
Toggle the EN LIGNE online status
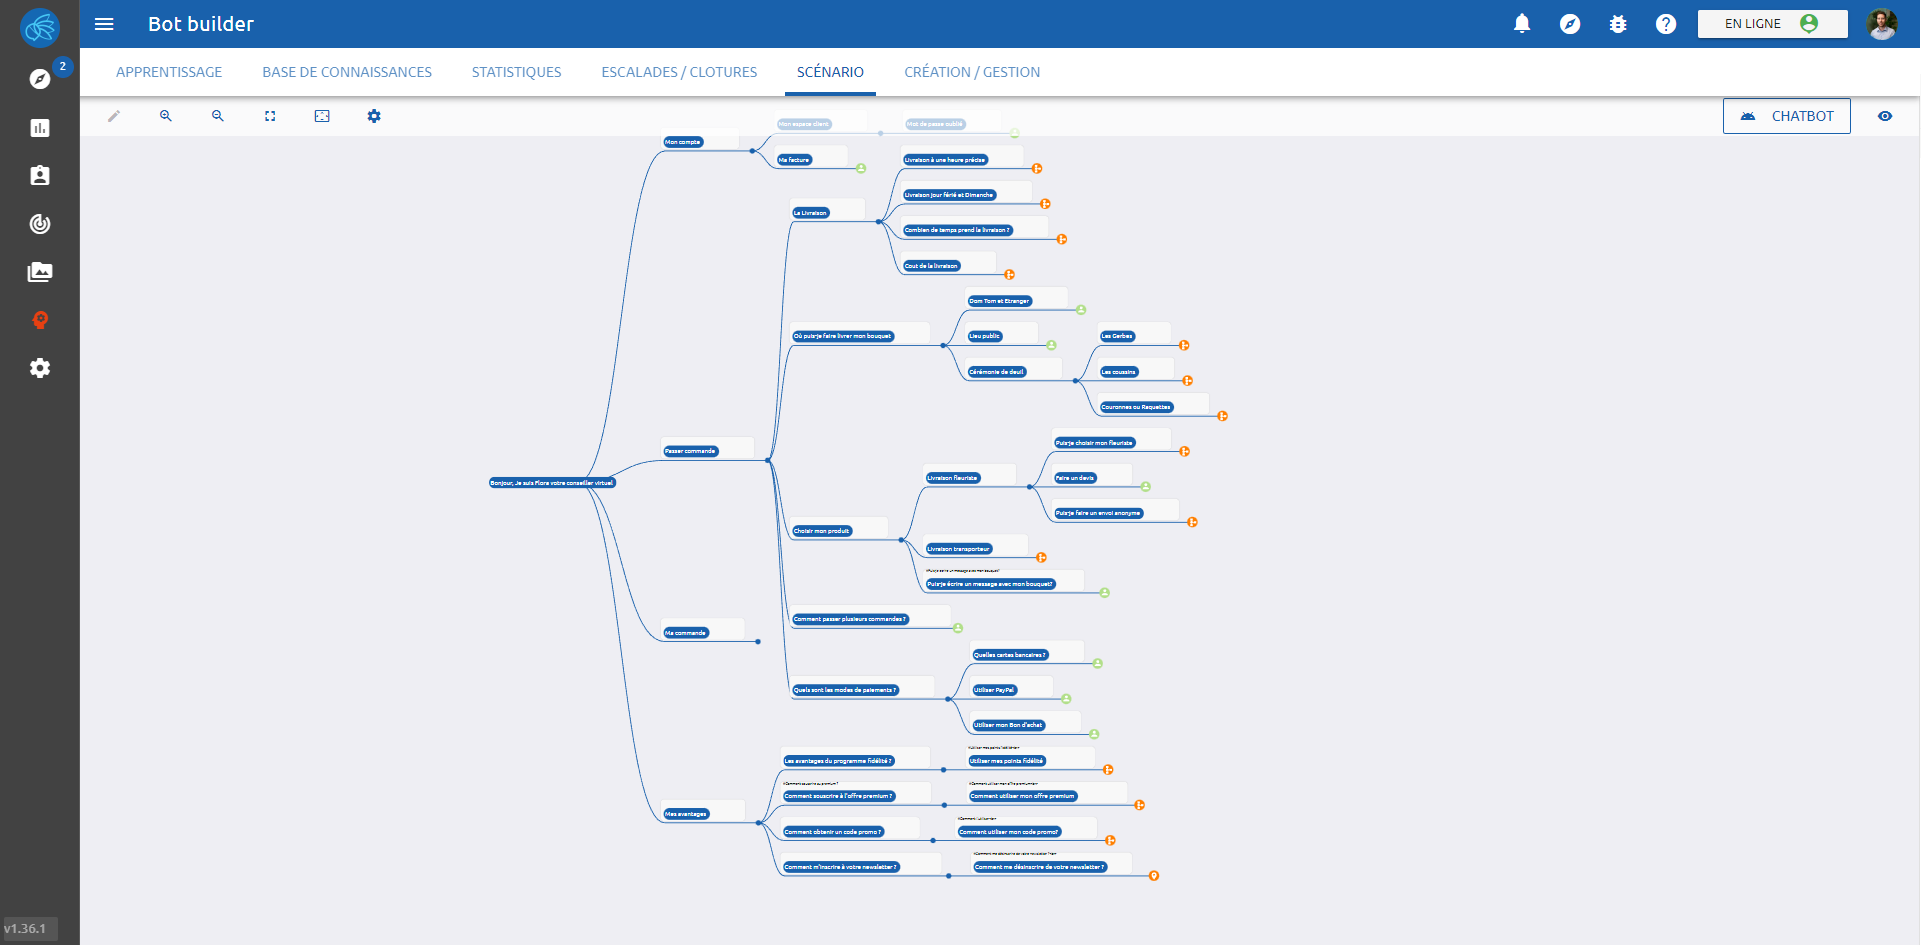pos(1772,24)
